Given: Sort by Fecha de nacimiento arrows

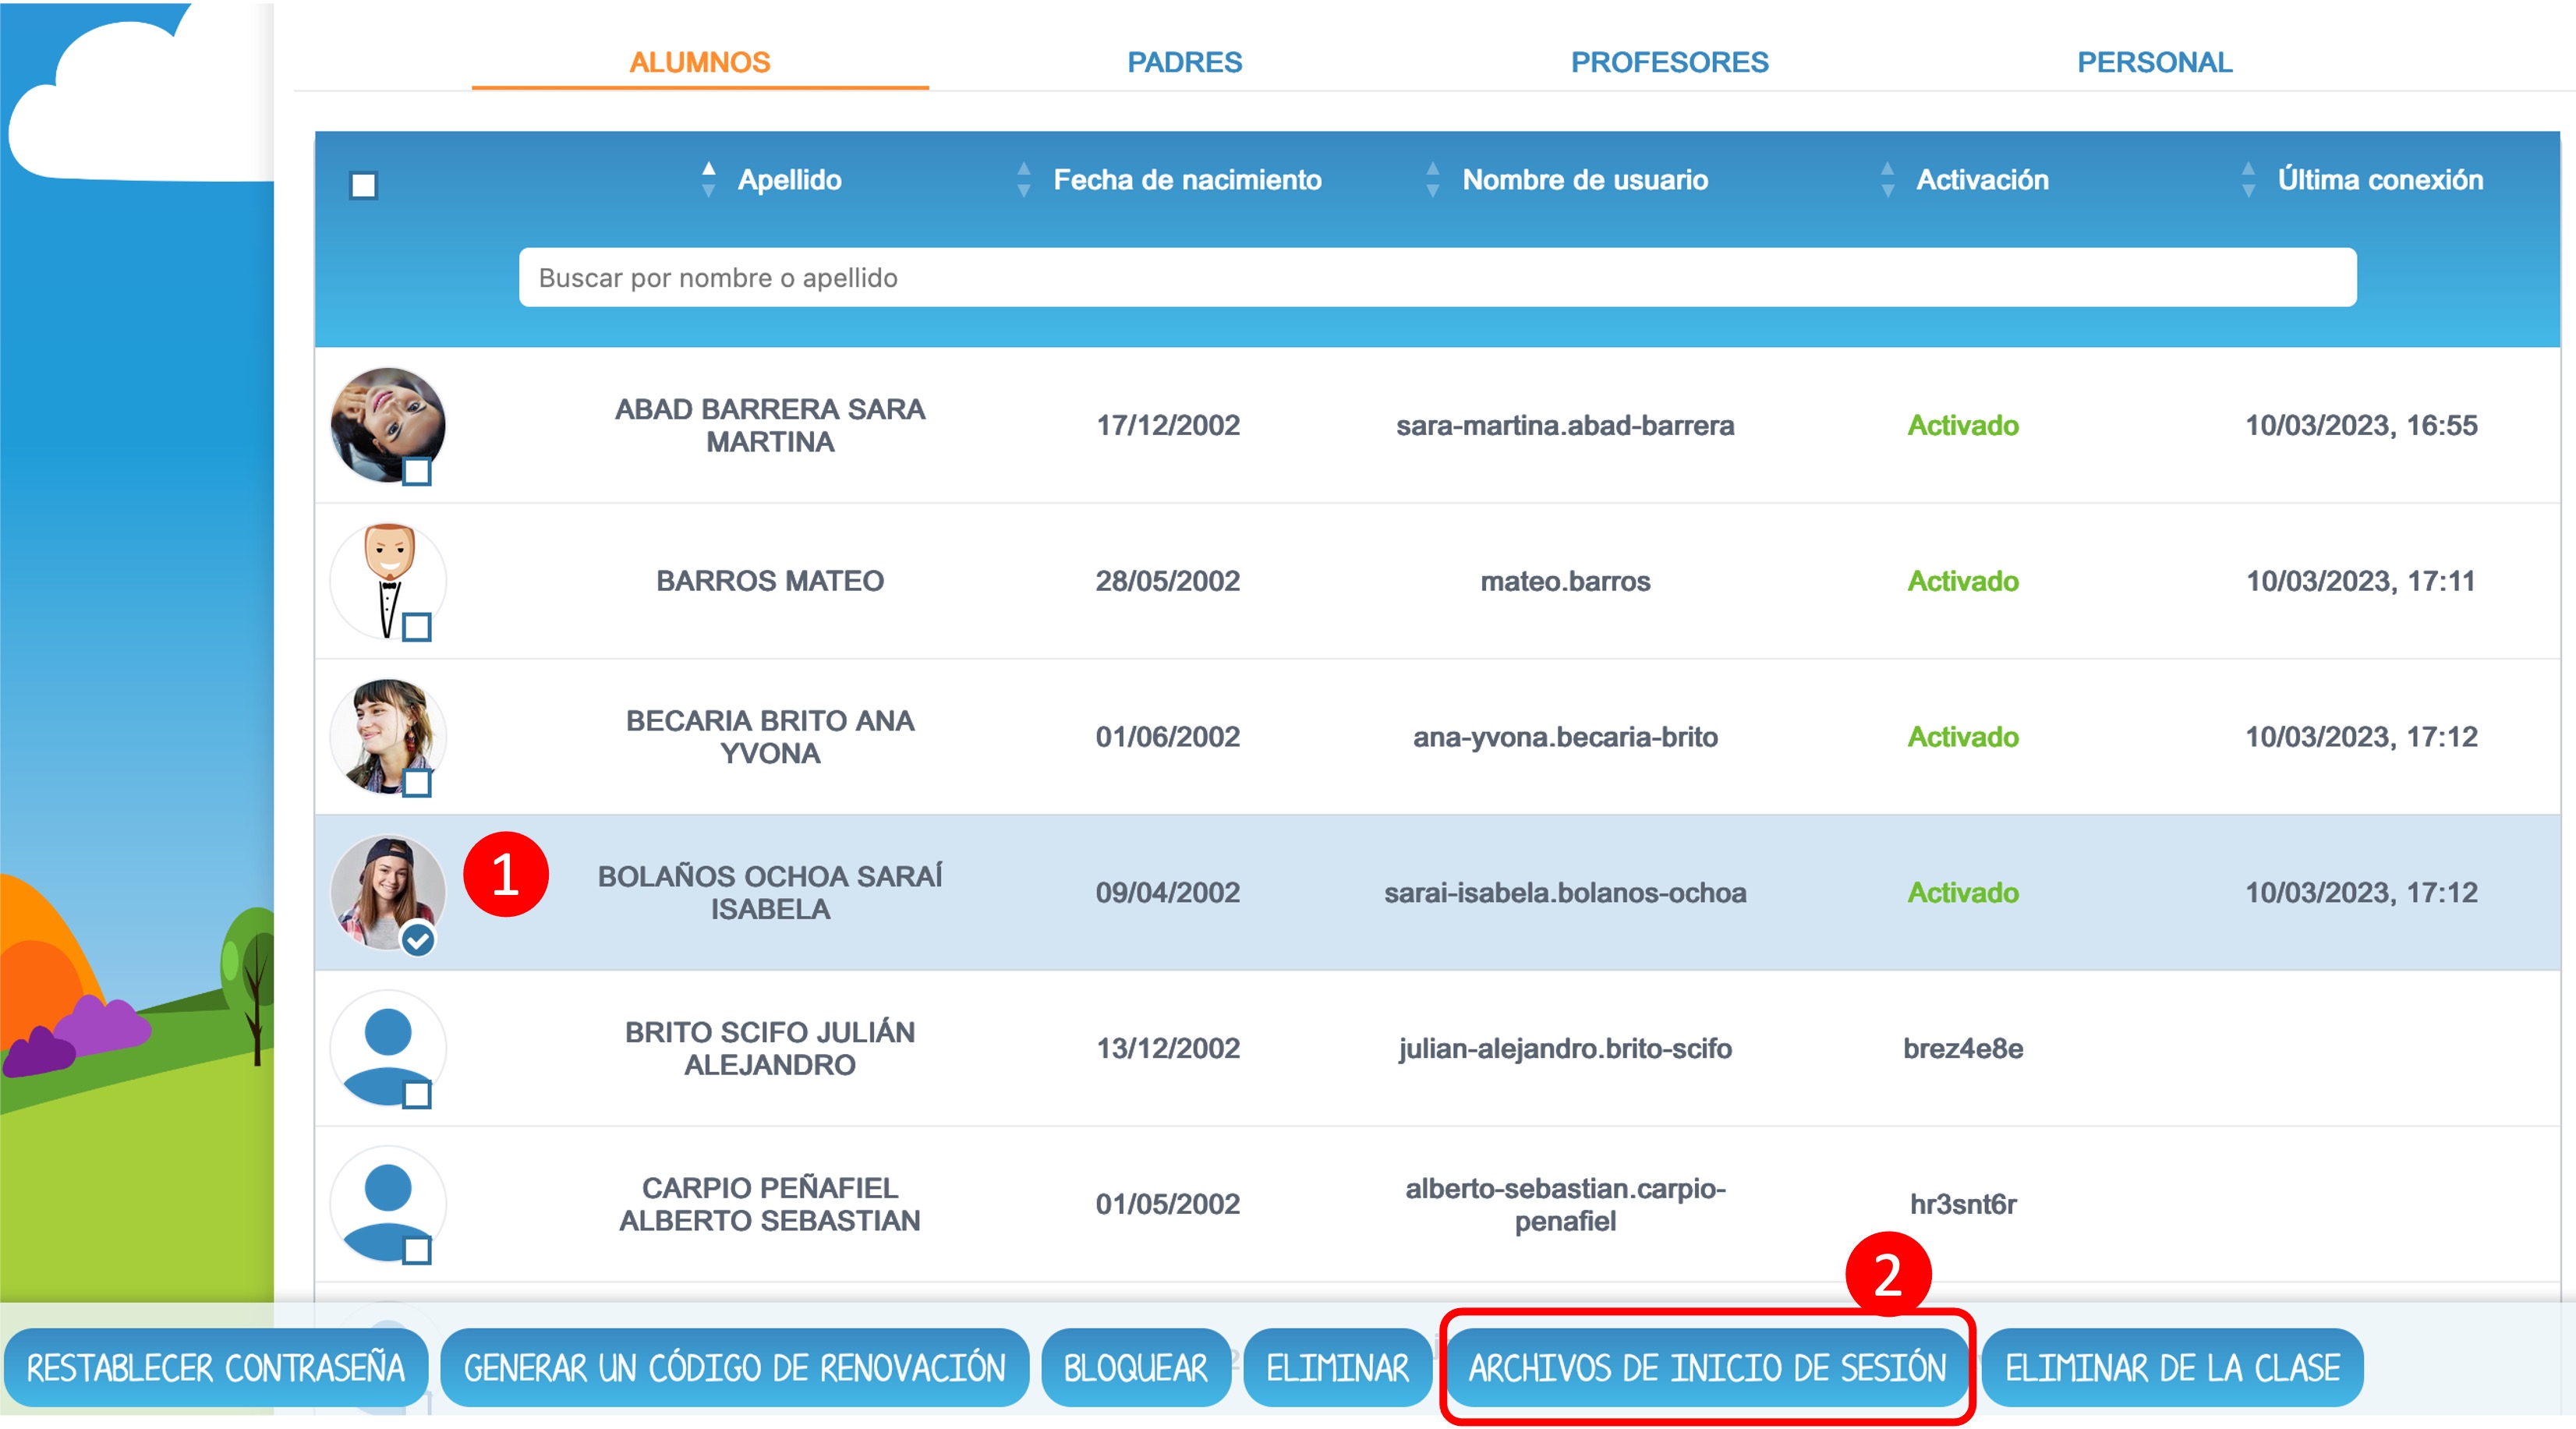Looking at the screenshot, I should click(1023, 179).
